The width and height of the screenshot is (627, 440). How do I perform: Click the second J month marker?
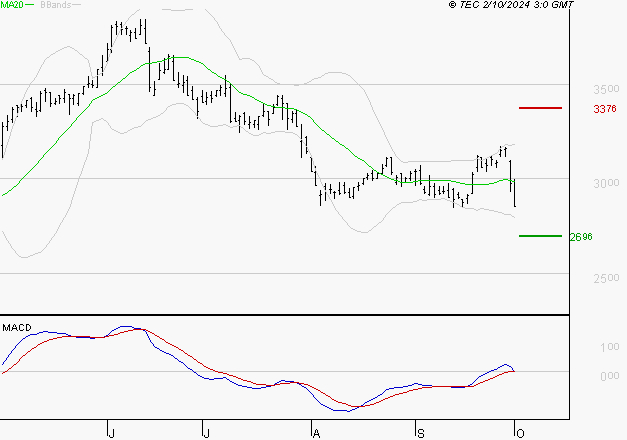point(206,433)
